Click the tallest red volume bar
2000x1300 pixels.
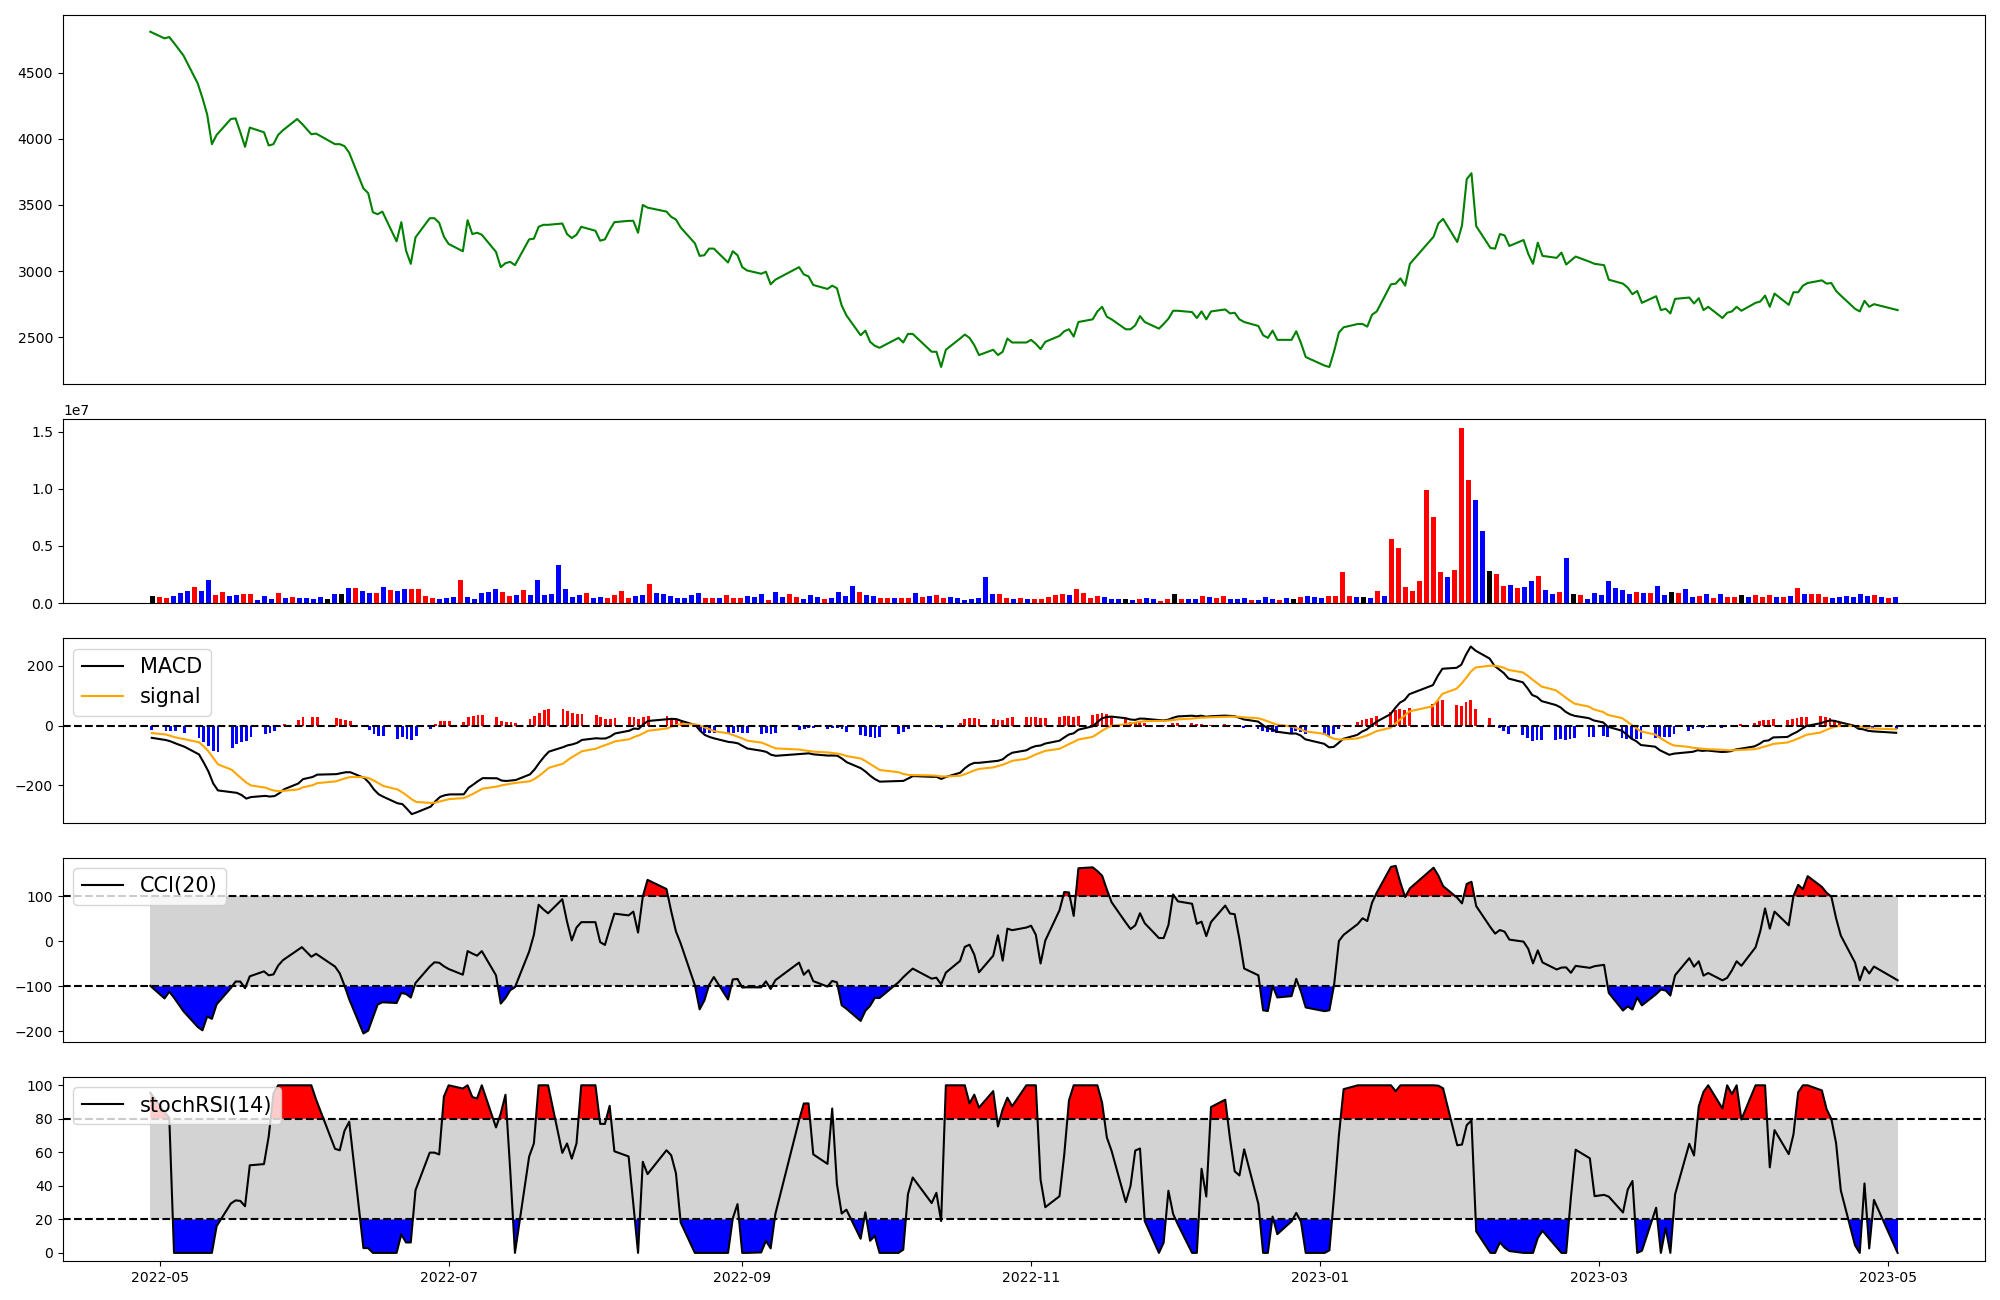coord(1461,515)
